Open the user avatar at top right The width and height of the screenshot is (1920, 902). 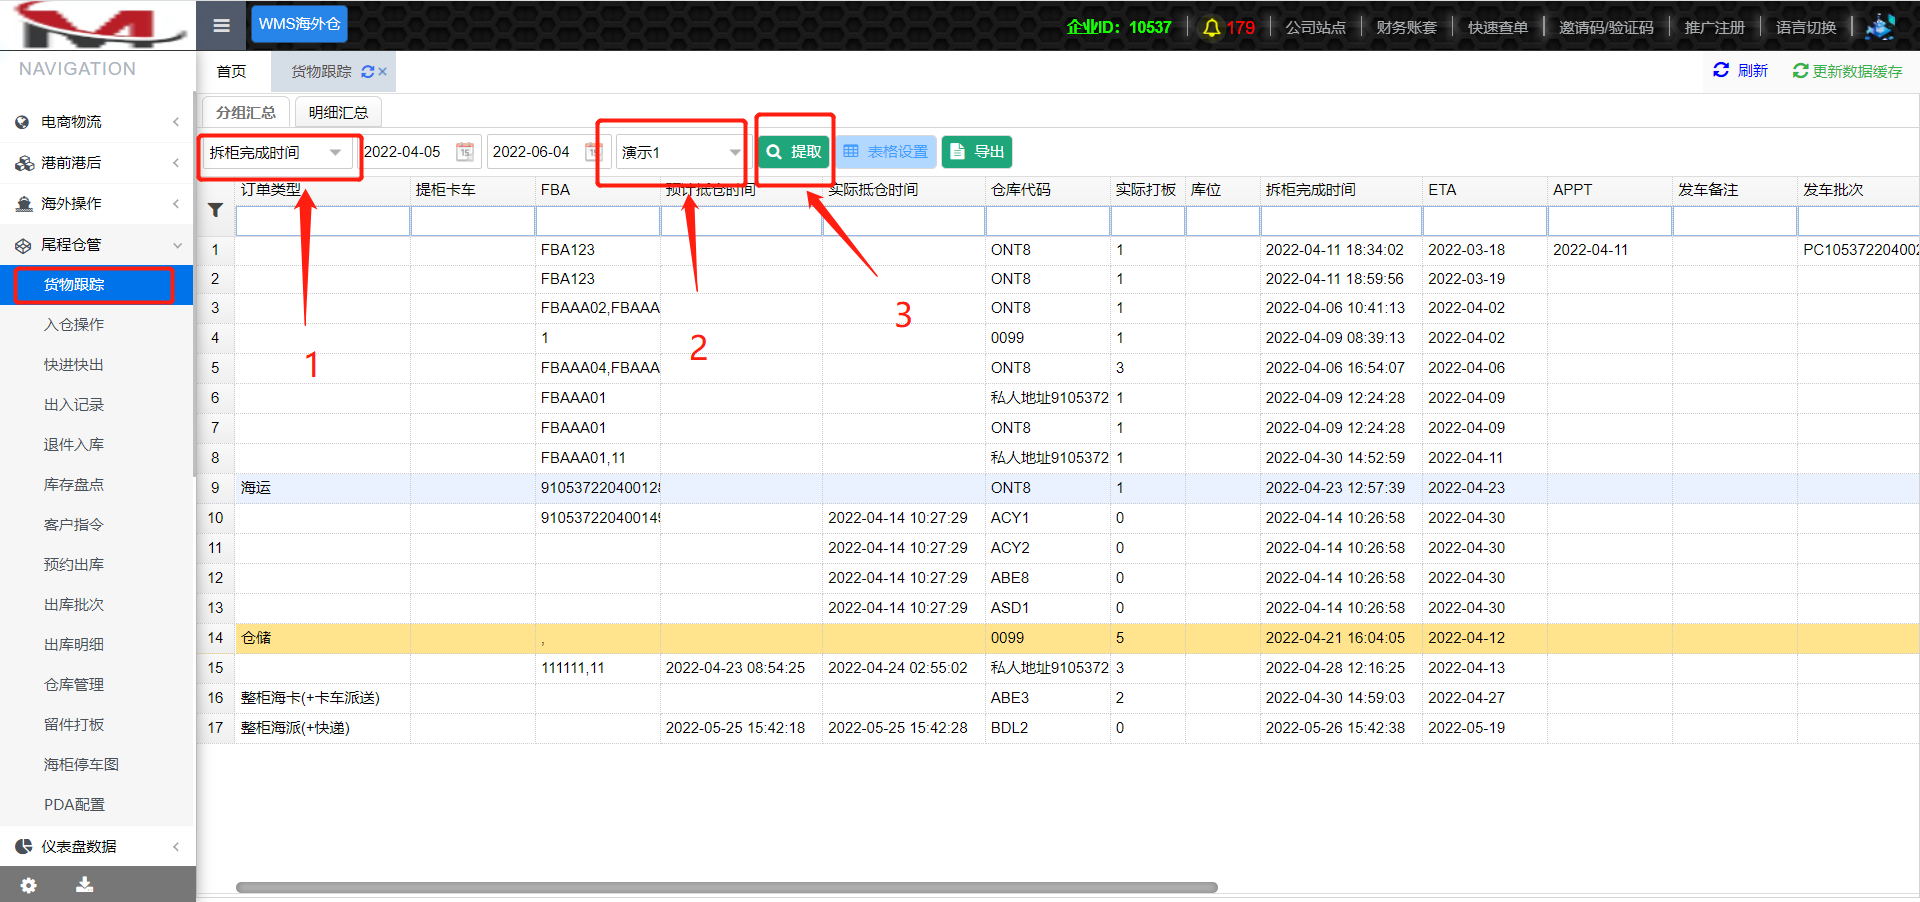click(x=1880, y=27)
